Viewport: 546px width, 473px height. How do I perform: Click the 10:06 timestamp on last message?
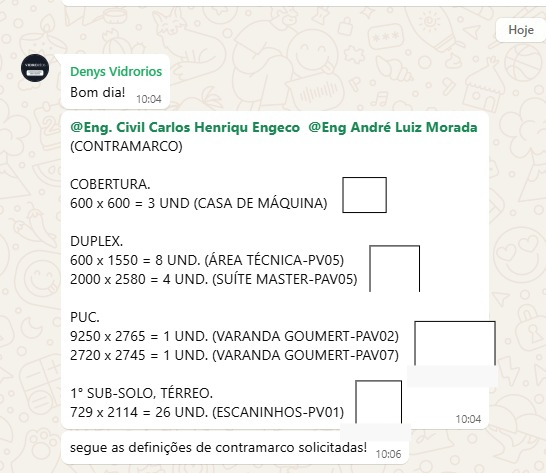coord(388,454)
